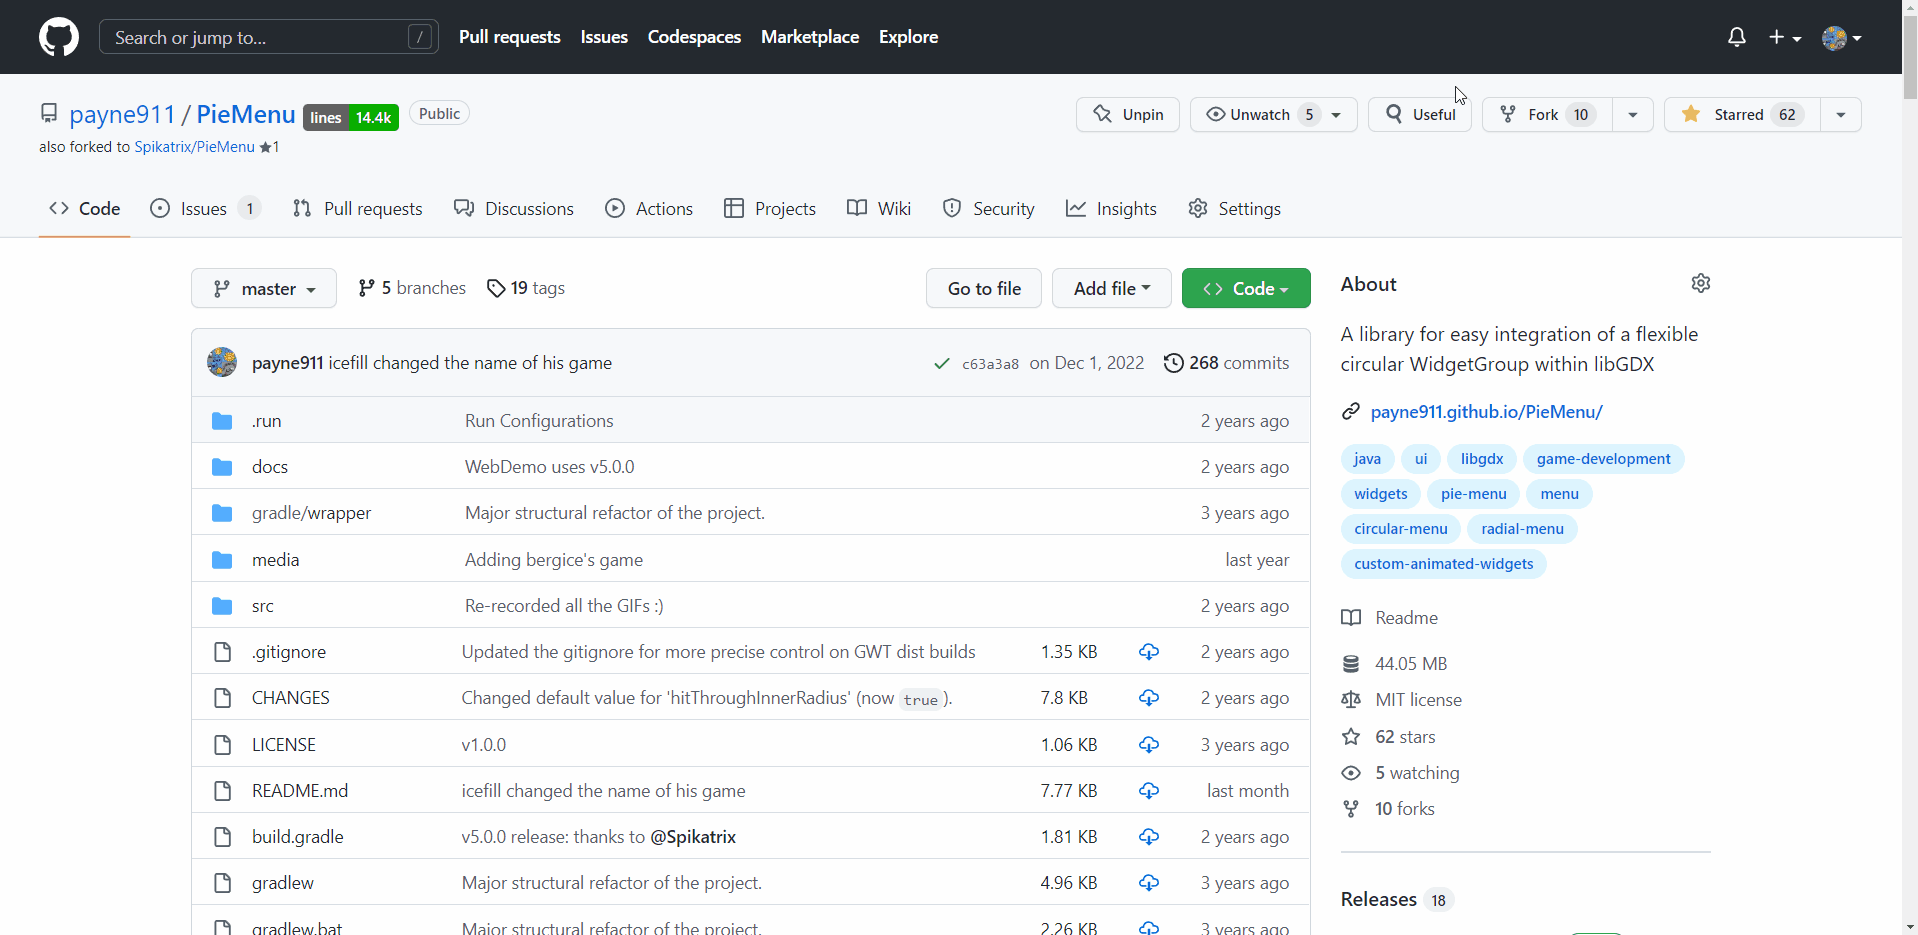Open the plus create-new menu

pos(1785,37)
